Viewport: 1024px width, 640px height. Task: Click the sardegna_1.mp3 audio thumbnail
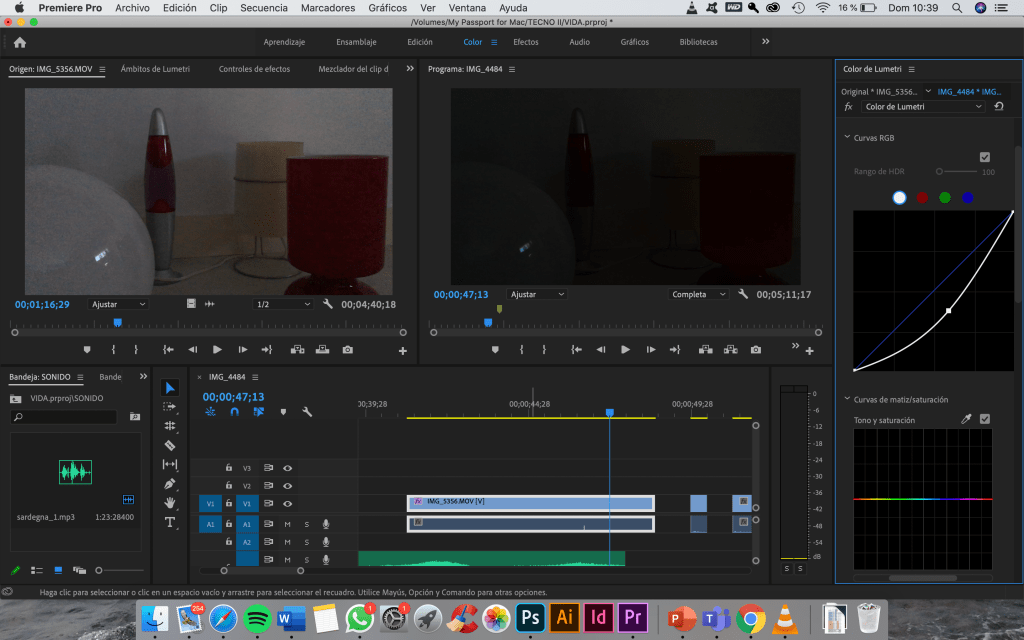click(75, 472)
